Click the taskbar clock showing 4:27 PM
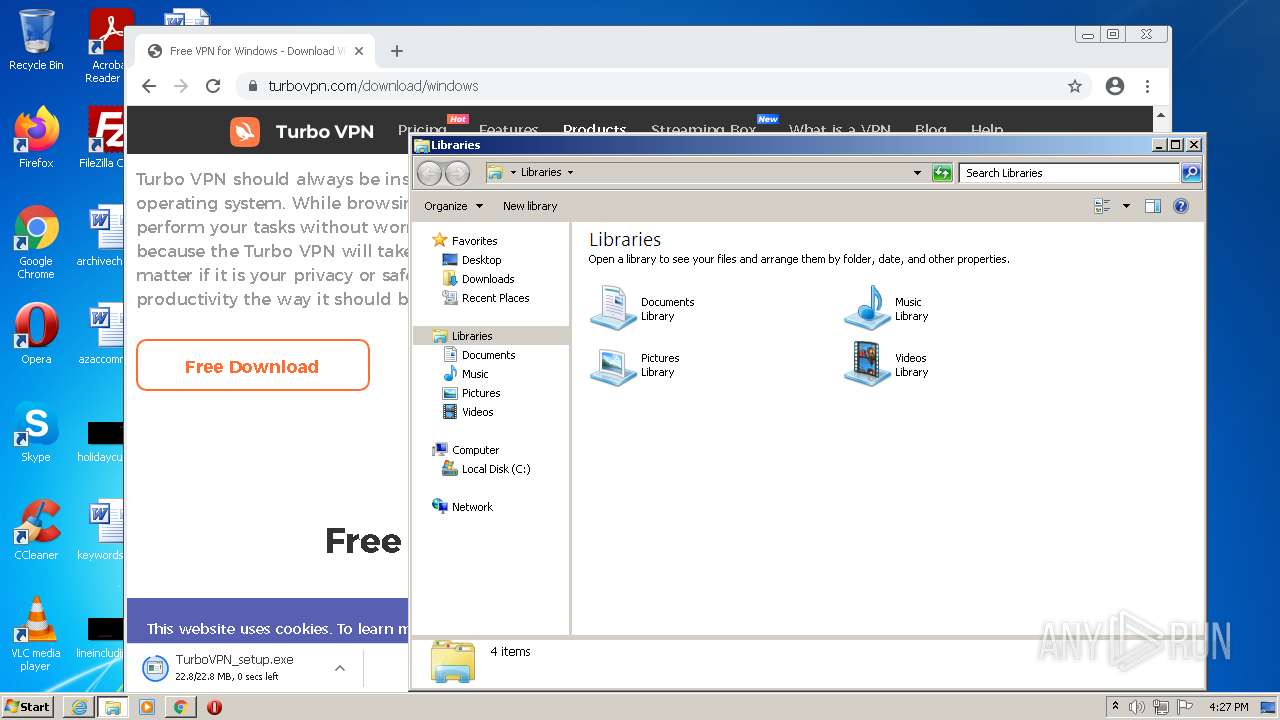This screenshot has height=720, width=1280. tap(1228, 707)
